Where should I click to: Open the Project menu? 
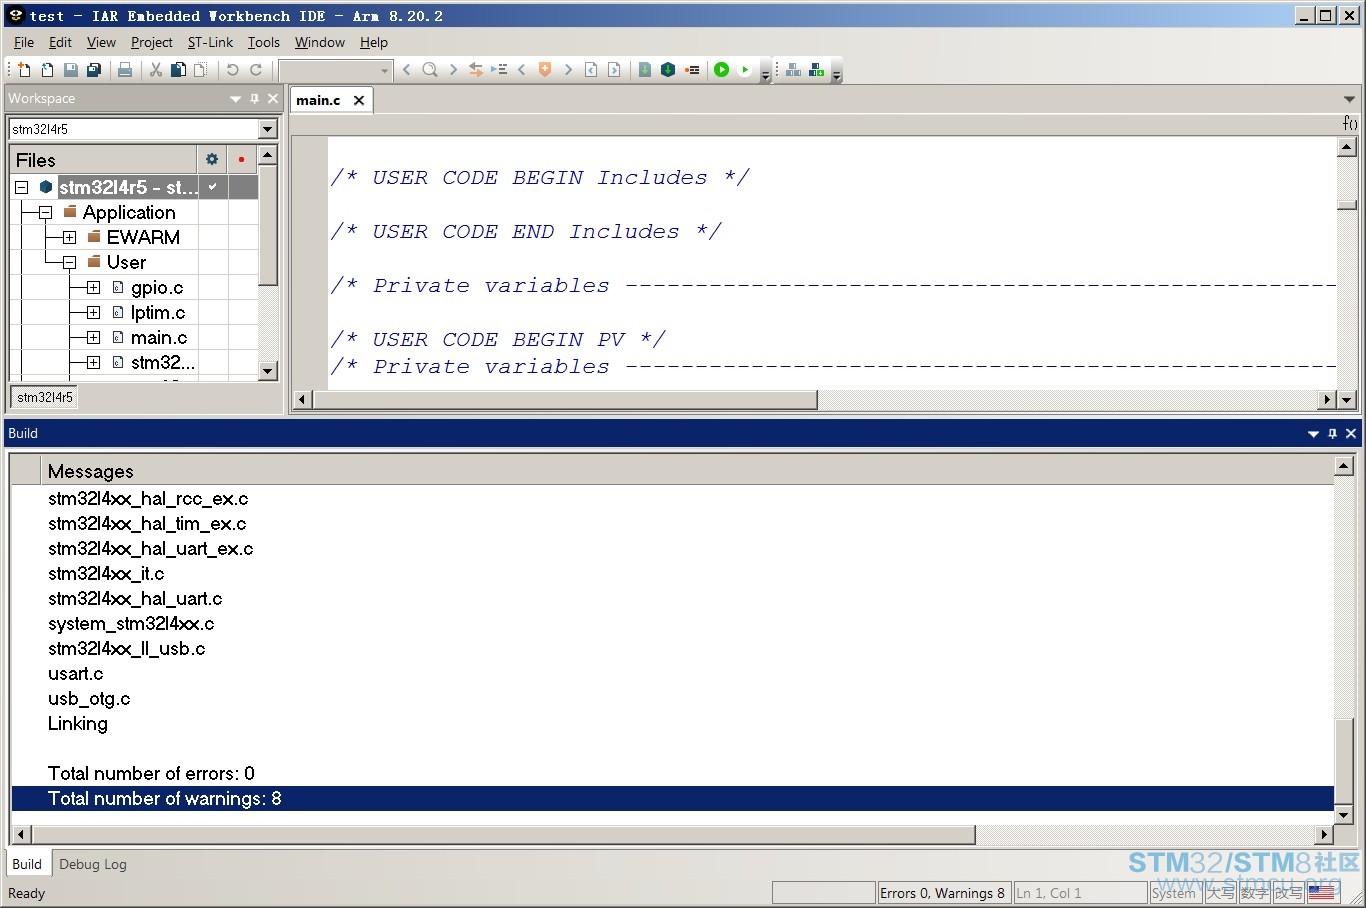point(152,42)
